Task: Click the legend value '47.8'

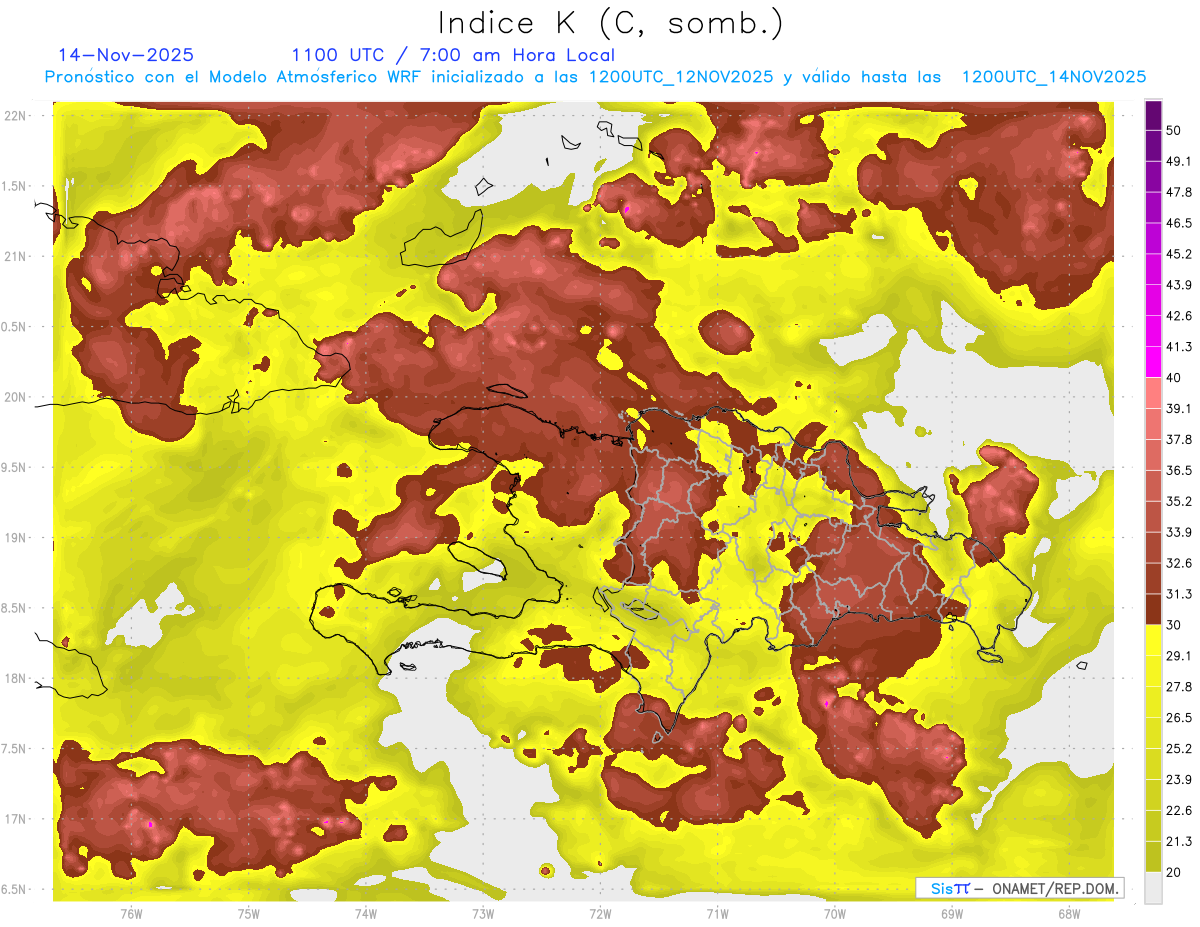Action: point(1178,192)
